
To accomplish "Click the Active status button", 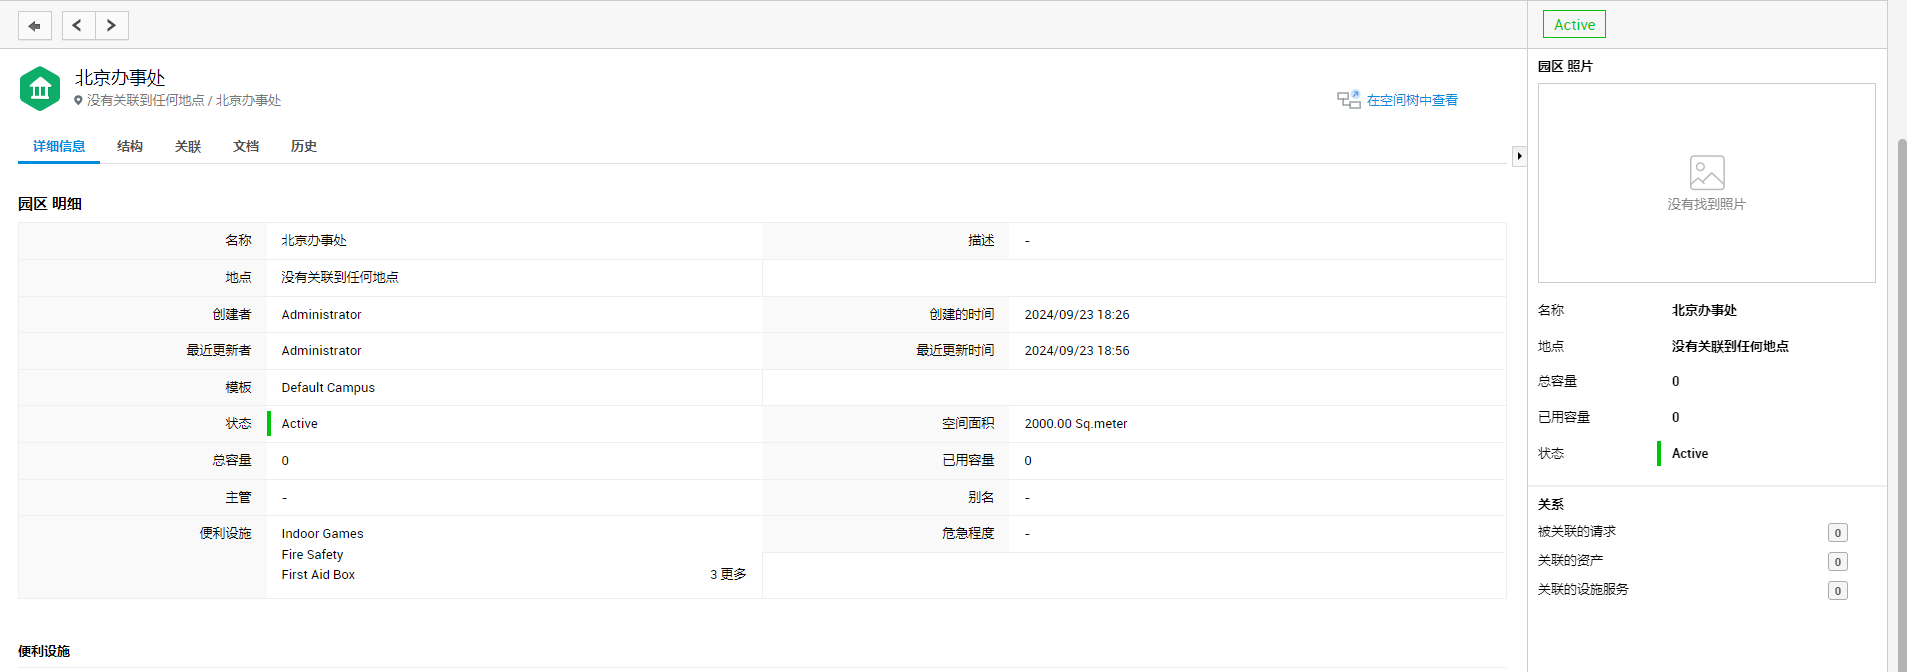I will point(1573,25).
